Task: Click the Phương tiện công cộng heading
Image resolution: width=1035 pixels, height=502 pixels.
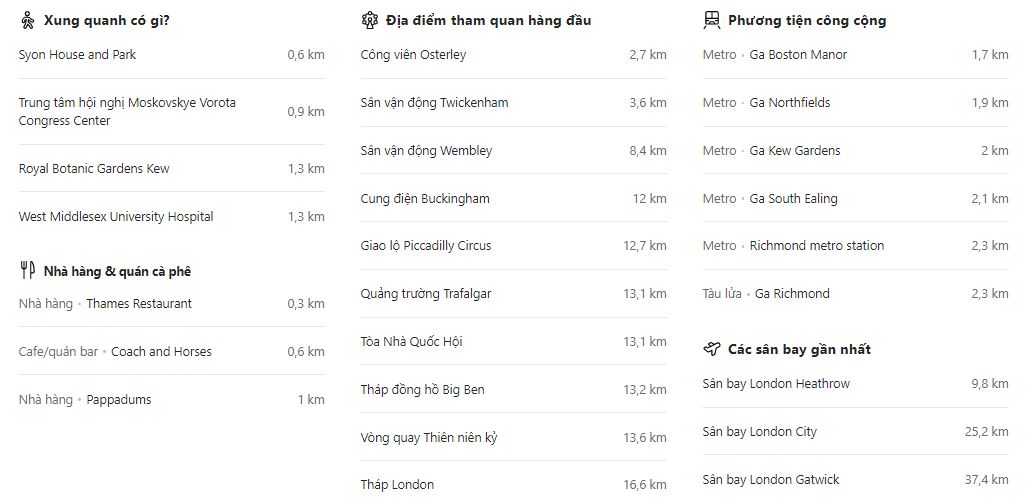Action: pyautogui.click(x=807, y=20)
